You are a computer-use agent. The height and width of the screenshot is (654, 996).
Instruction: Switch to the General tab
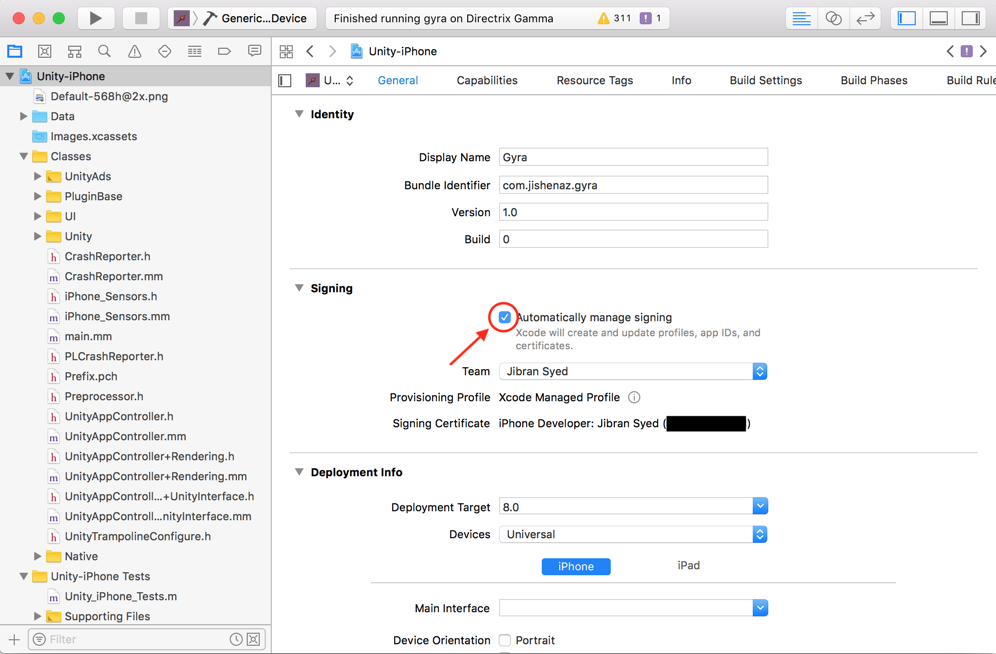coord(398,81)
